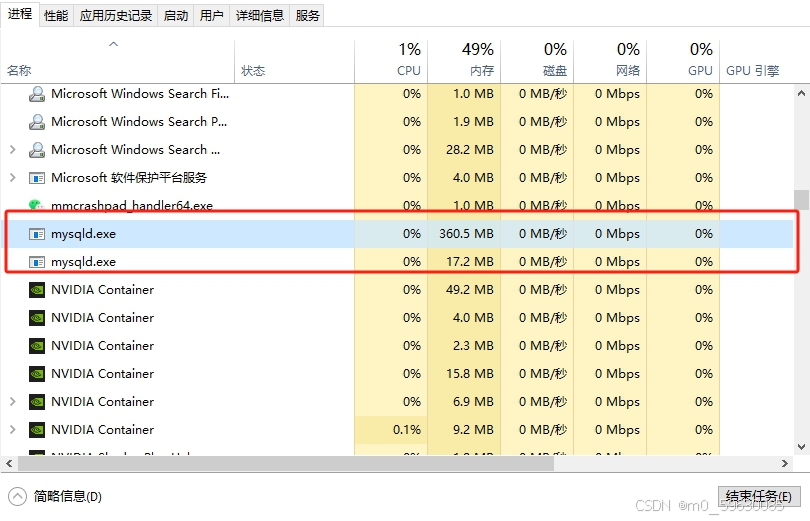Switch to the 详细信息 tab
The width and height of the screenshot is (810, 521).
(x=260, y=16)
